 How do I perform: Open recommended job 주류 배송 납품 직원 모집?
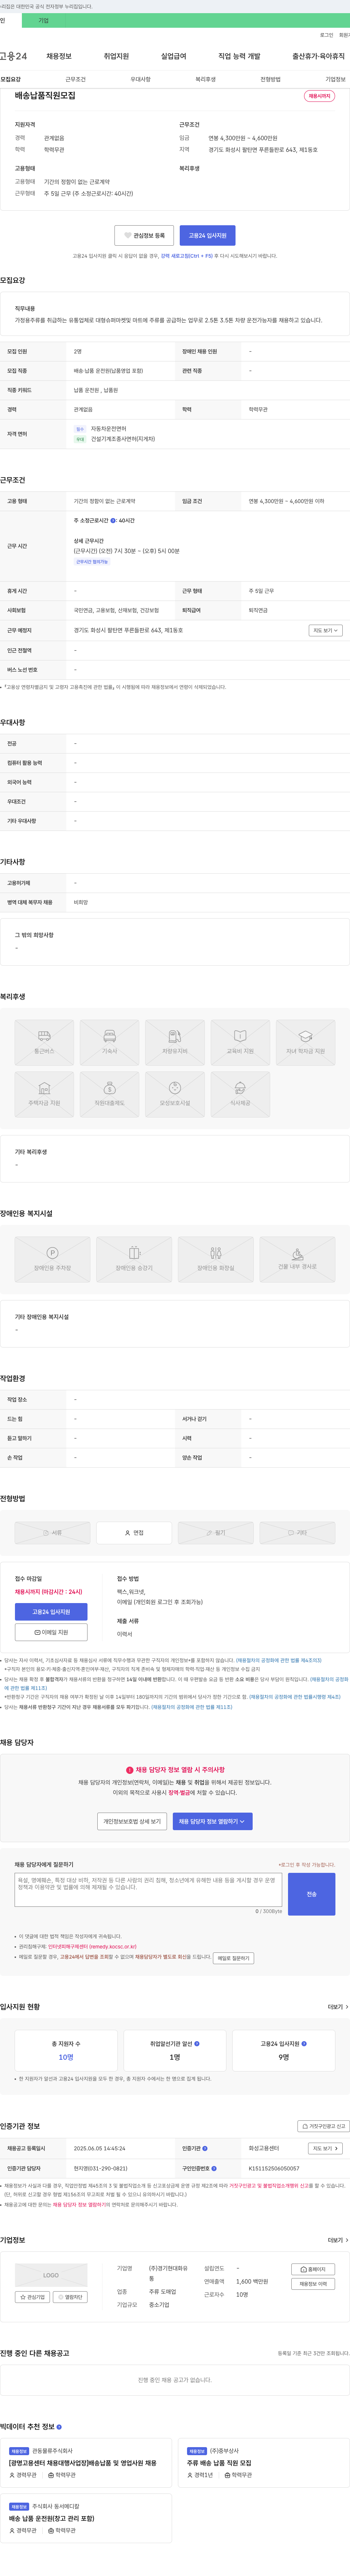(219, 2463)
